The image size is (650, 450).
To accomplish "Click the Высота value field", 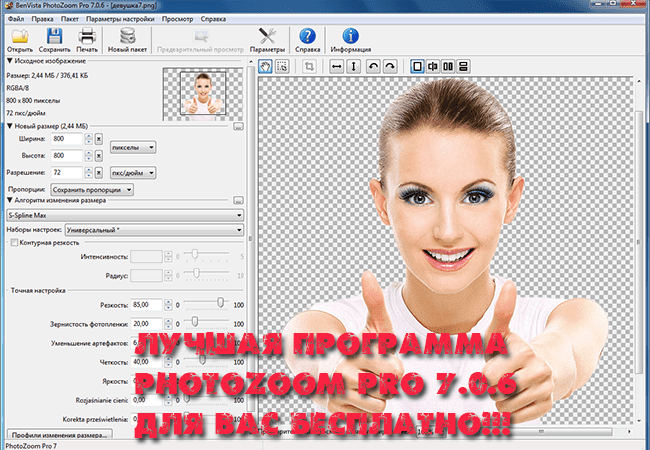I will click(67, 156).
